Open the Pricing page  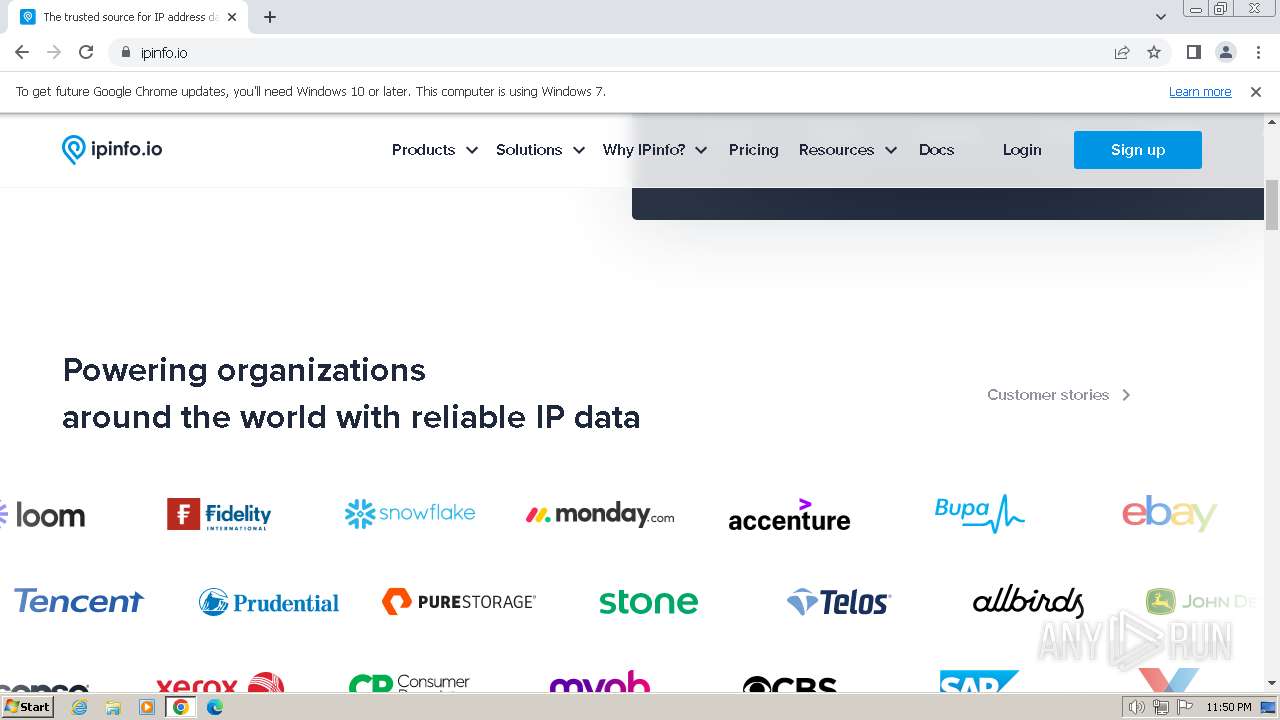point(753,149)
